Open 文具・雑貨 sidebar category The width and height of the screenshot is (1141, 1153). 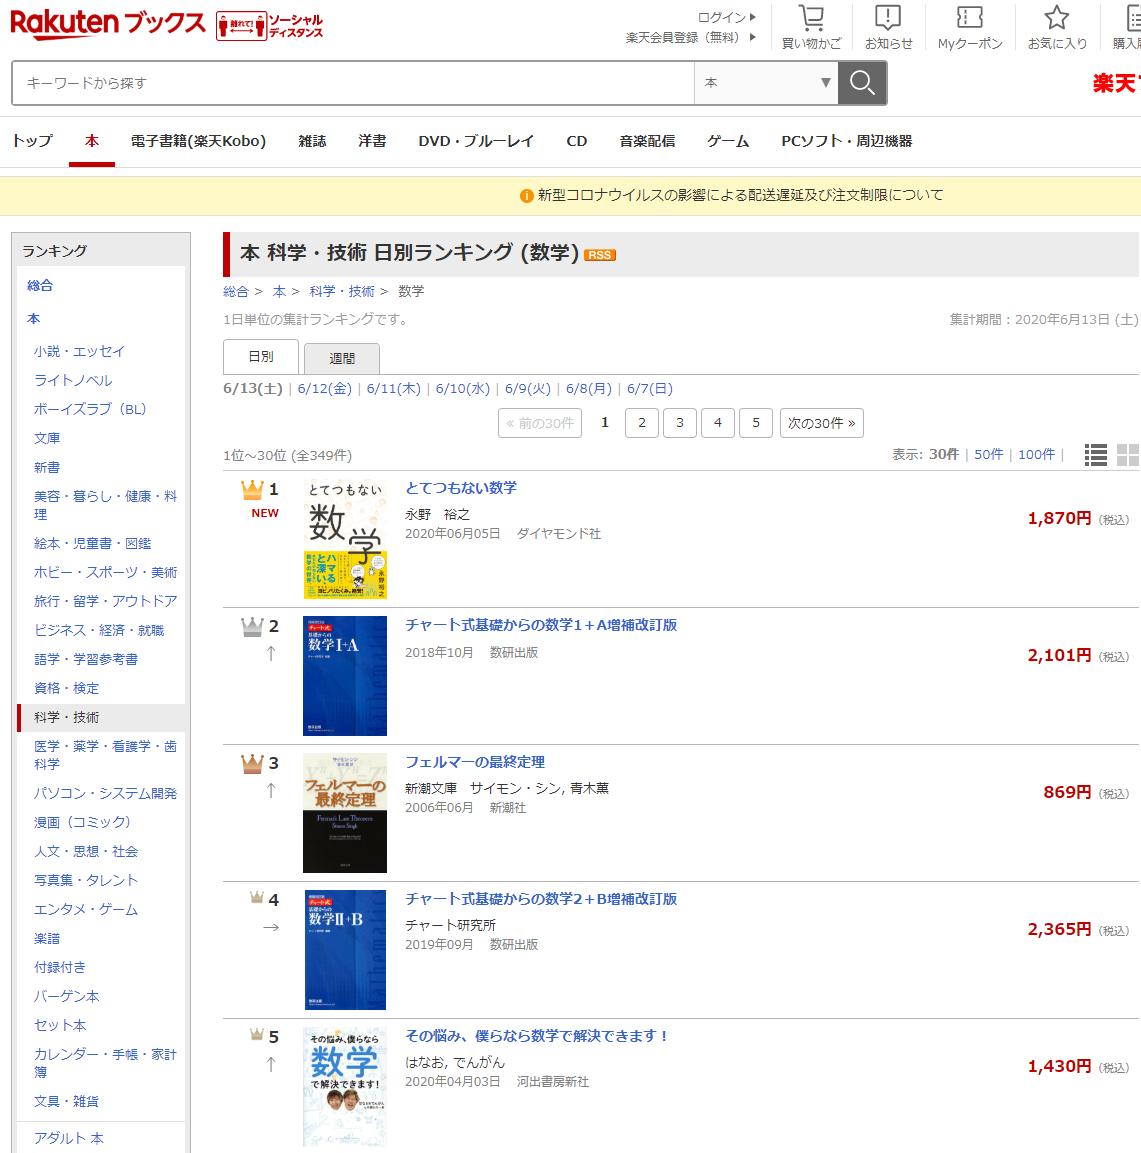[x=66, y=1102]
